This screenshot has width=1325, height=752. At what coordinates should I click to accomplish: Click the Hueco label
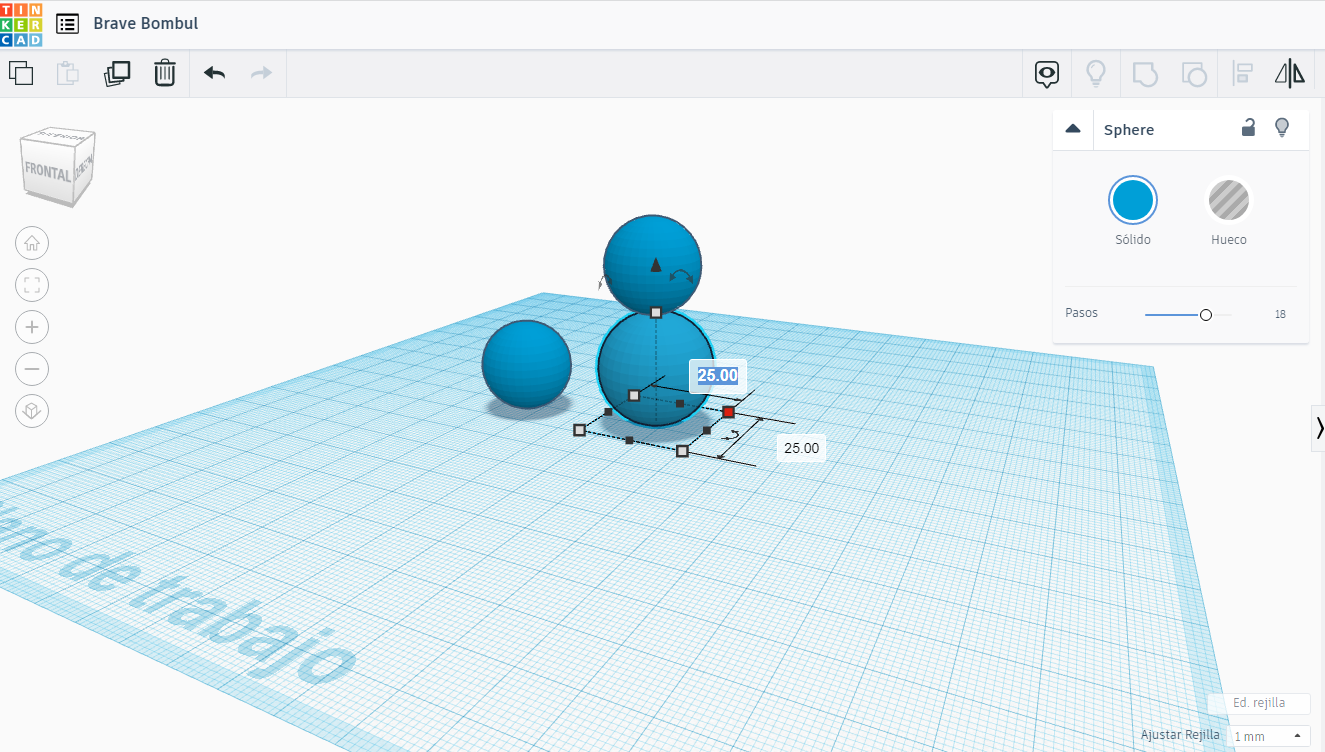tap(1229, 240)
